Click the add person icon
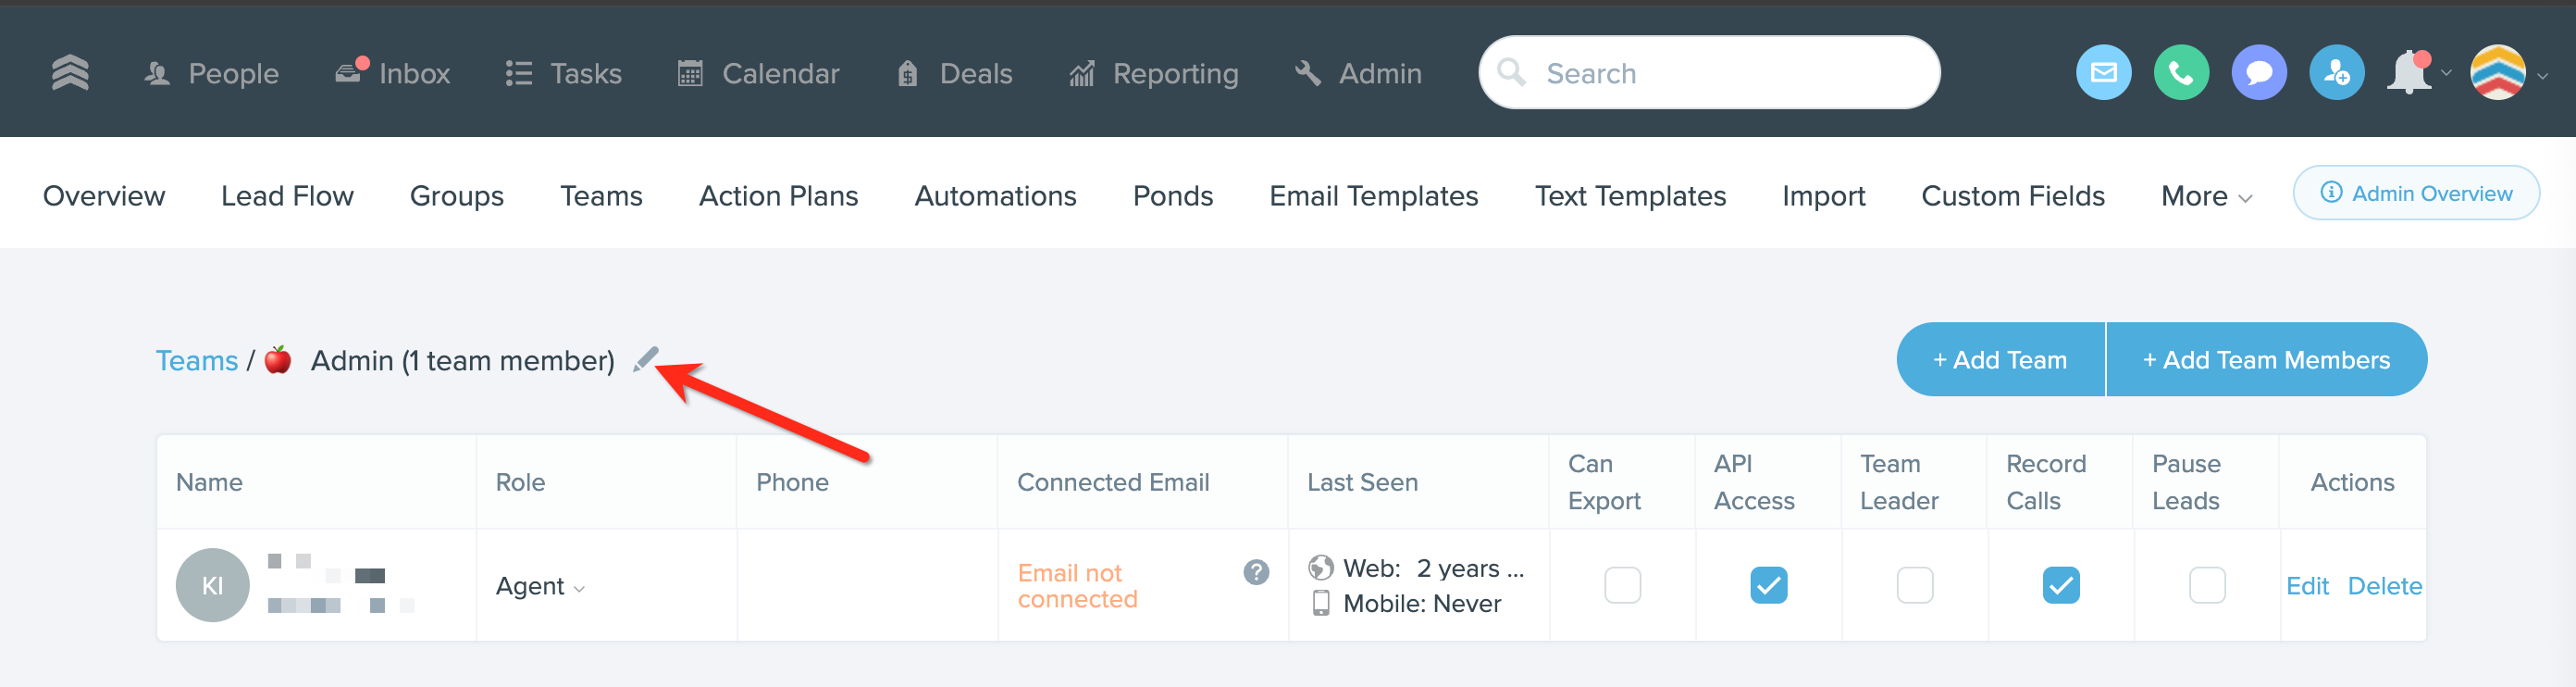The height and width of the screenshot is (687, 2576). [x=2336, y=73]
